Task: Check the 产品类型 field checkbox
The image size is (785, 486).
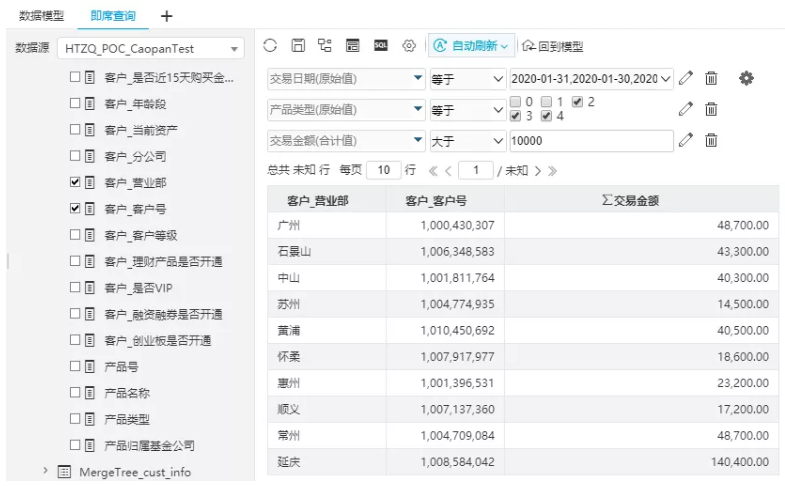Action: coord(75,418)
